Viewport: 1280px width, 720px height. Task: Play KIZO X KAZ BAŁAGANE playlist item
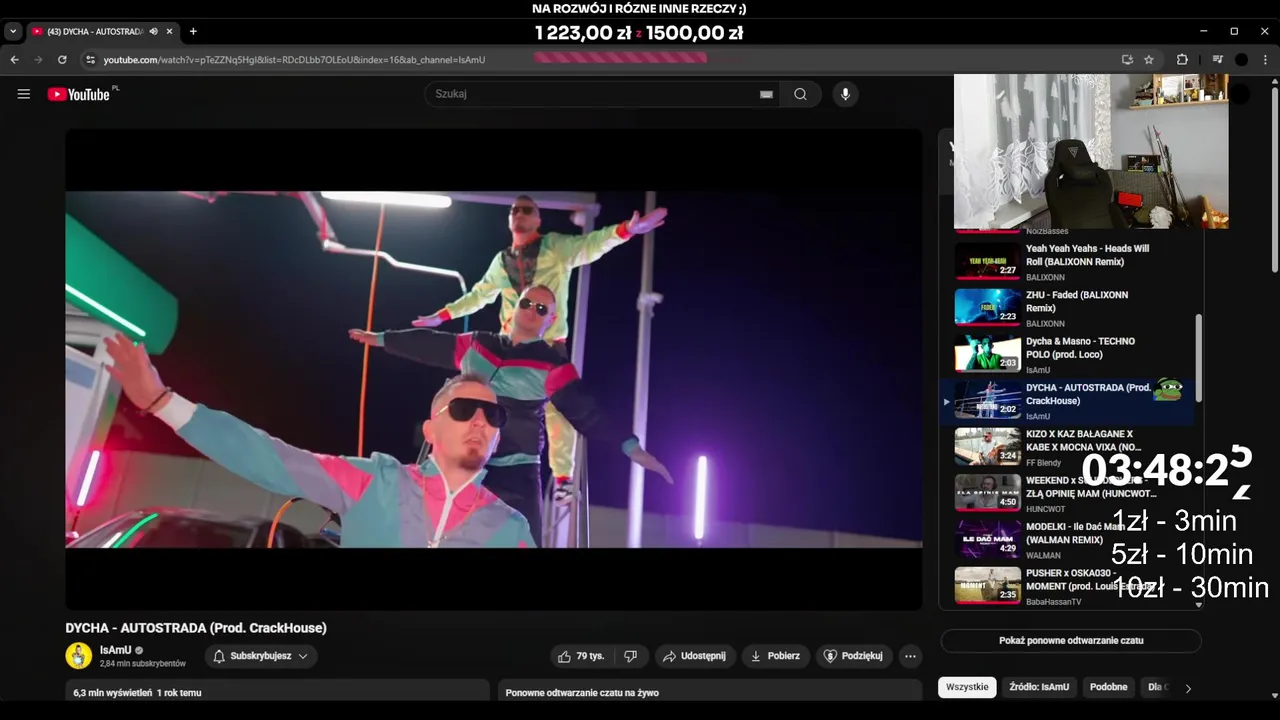(x=1070, y=448)
